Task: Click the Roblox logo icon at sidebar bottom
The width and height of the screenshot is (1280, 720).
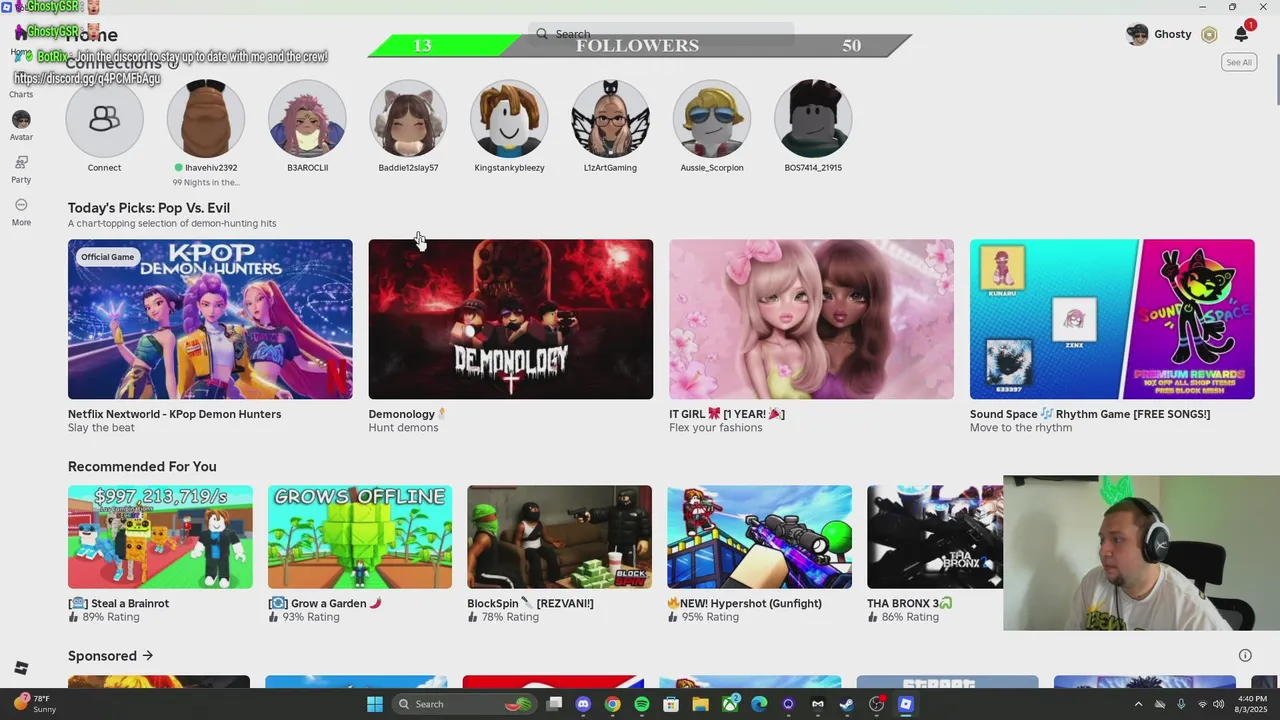Action: click(x=21, y=668)
